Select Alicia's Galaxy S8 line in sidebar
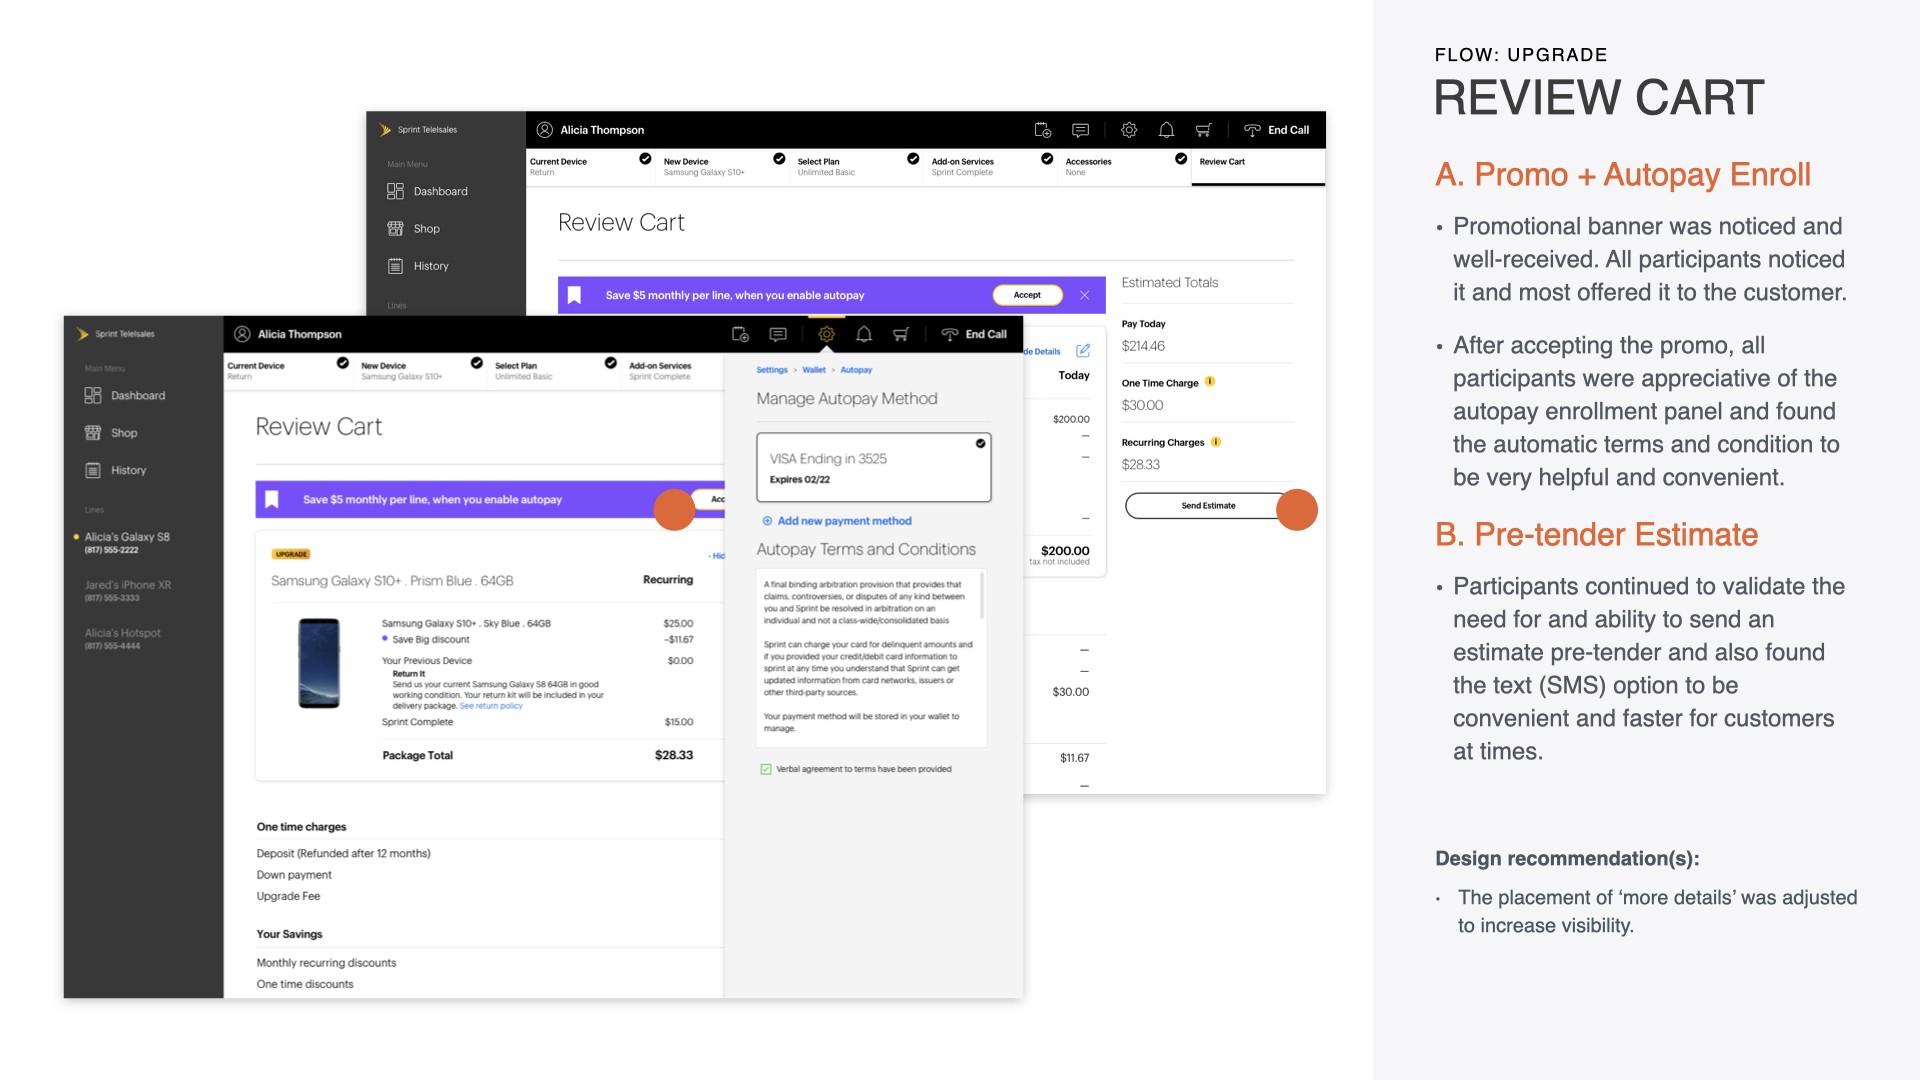 point(127,543)
